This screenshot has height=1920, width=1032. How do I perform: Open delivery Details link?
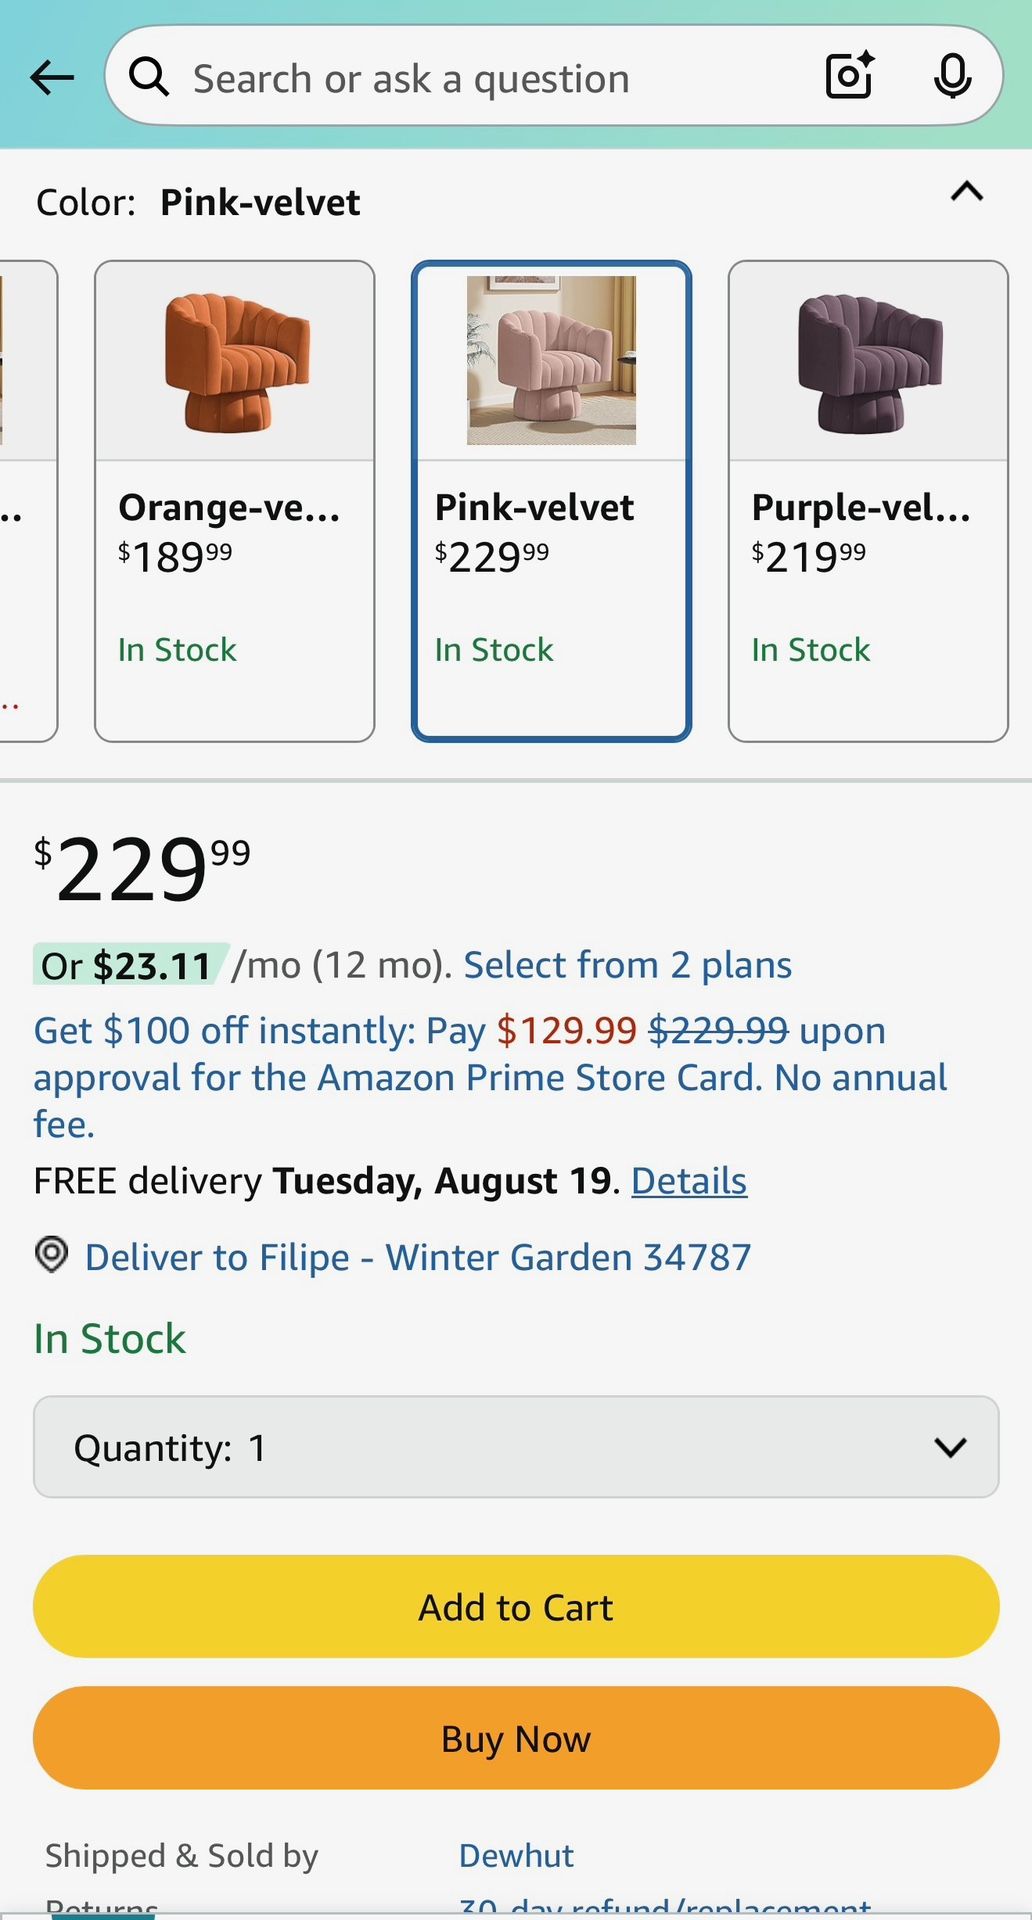pos(689,1181)
